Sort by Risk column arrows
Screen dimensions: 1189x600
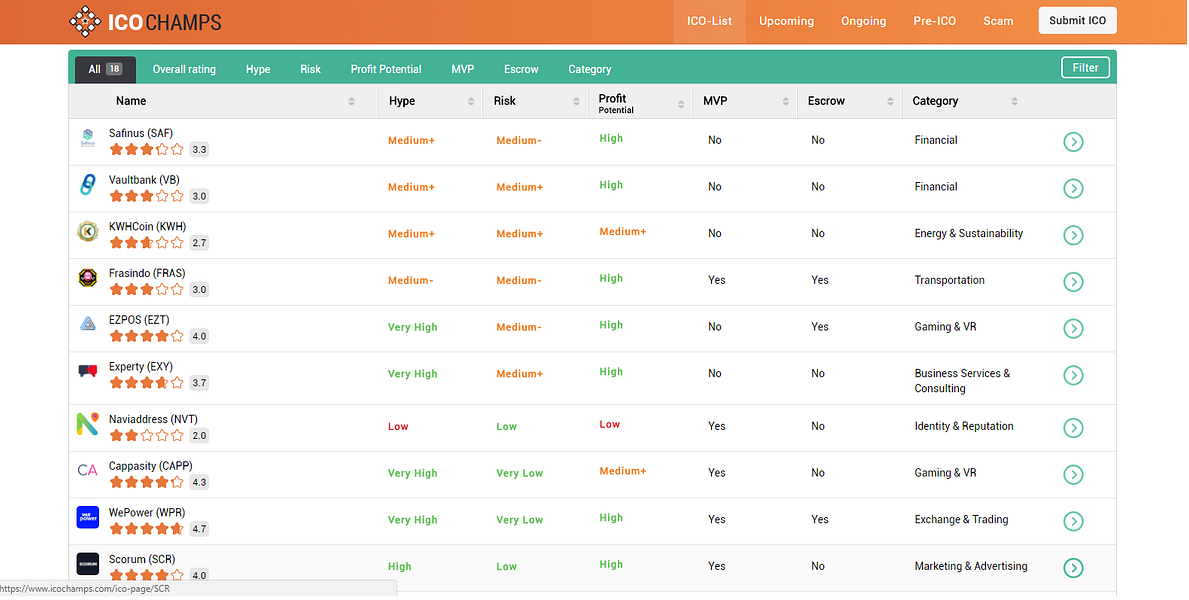(x=576, y=102)
